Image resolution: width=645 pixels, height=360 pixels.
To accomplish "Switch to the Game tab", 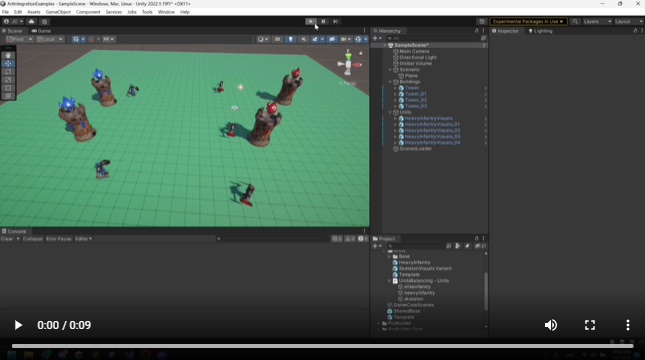I will (x=41, y=31).
